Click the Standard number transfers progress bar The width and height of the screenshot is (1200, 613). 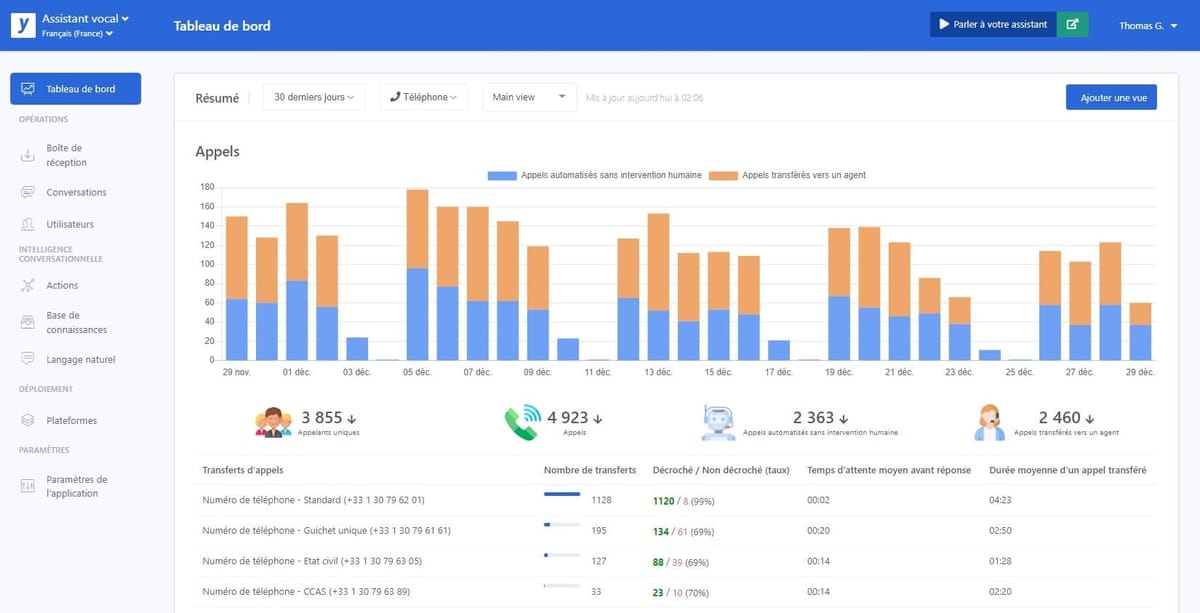(561, 494)
